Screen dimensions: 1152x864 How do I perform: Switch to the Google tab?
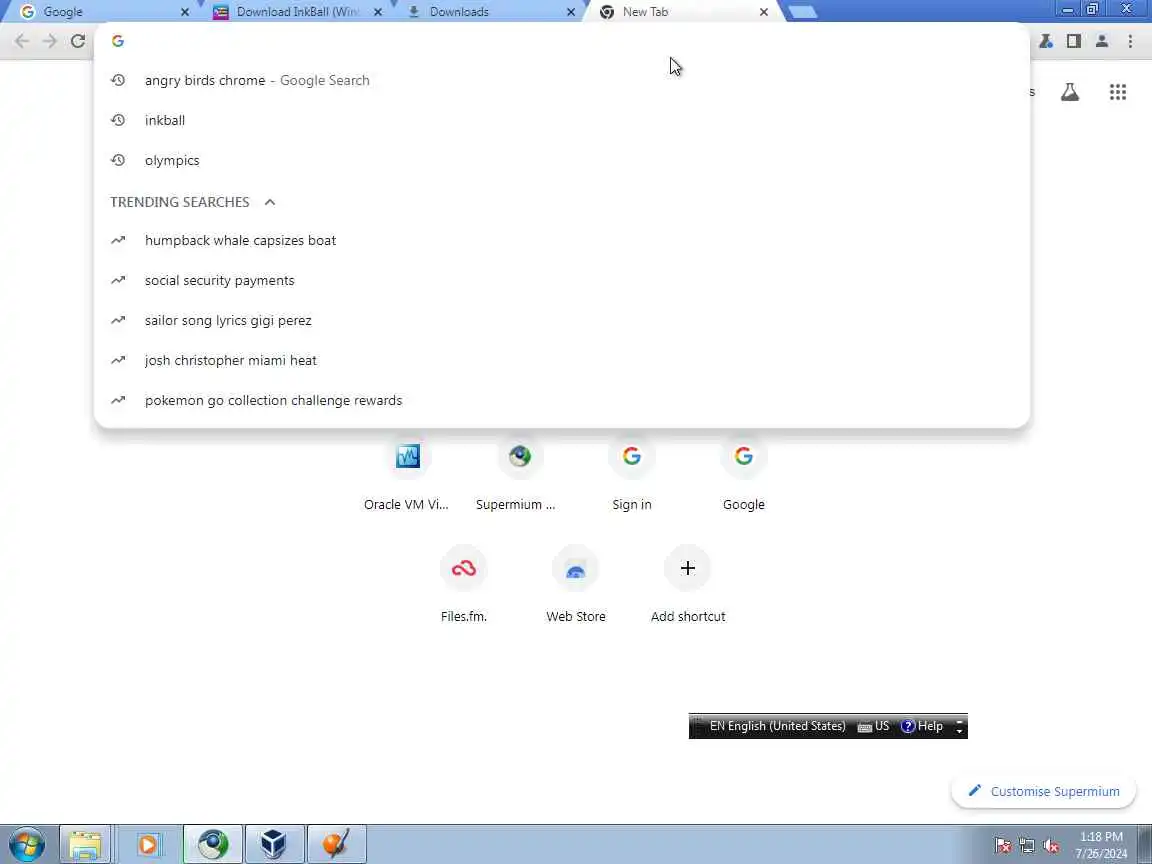[98, 12]
